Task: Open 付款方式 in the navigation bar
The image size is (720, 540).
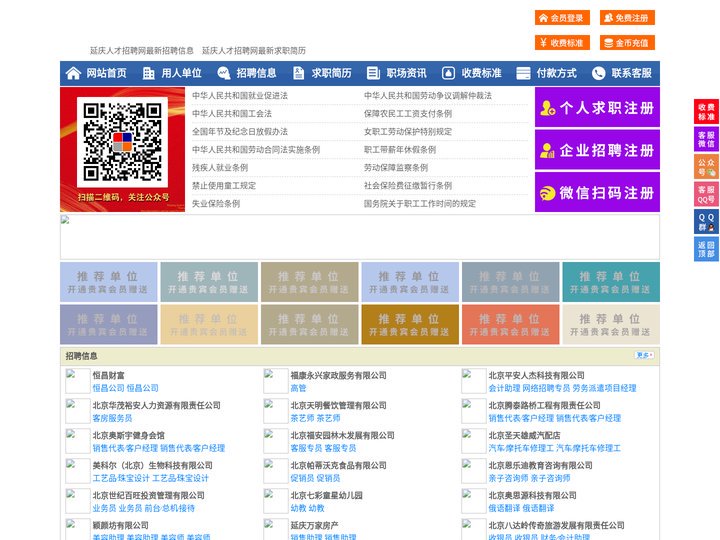Action: [x=557, y=73]
